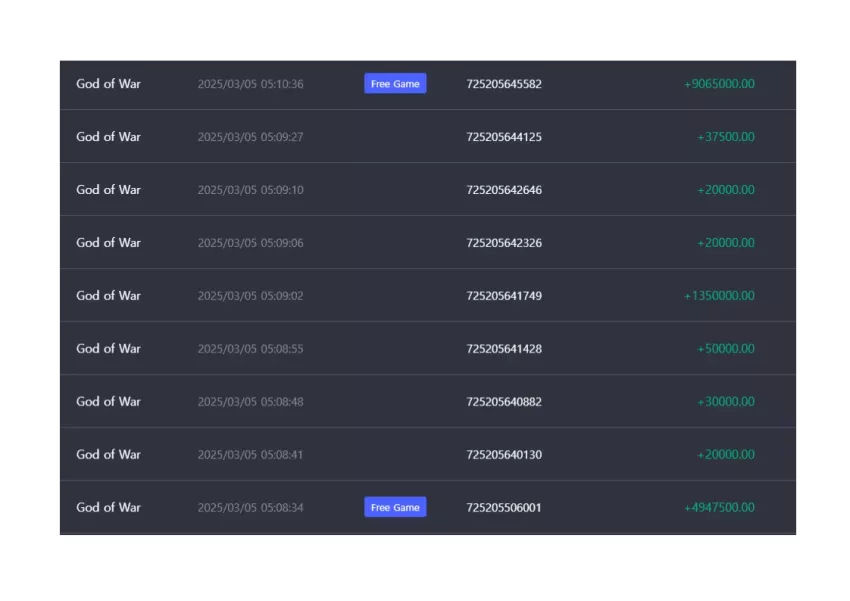Click the +1350000.00 win amount
The width and height of the screenshot is (850, 601).
[x=719, y=296]
